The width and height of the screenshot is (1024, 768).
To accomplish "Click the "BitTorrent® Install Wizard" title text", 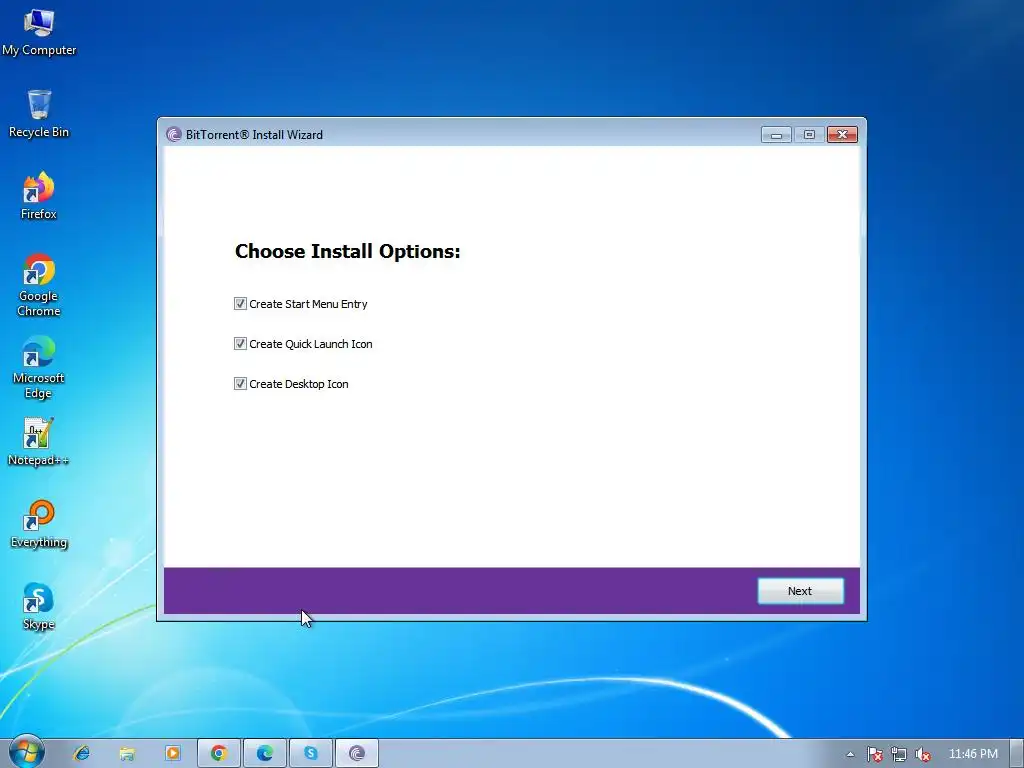I will click(x=254, y=135).
